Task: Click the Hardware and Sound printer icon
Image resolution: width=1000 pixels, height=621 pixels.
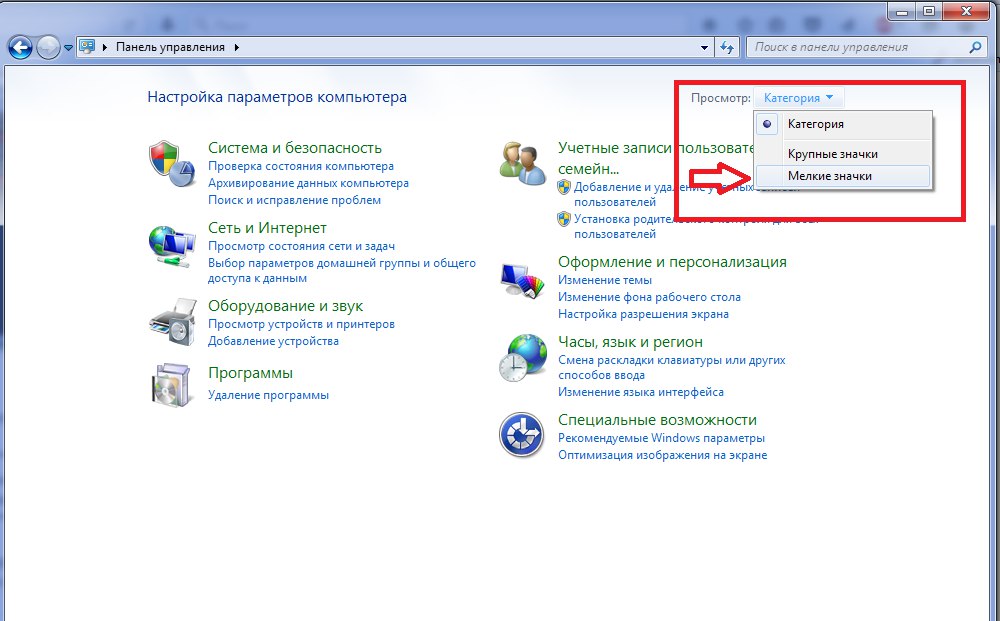Action: click(x=170, y=322)
